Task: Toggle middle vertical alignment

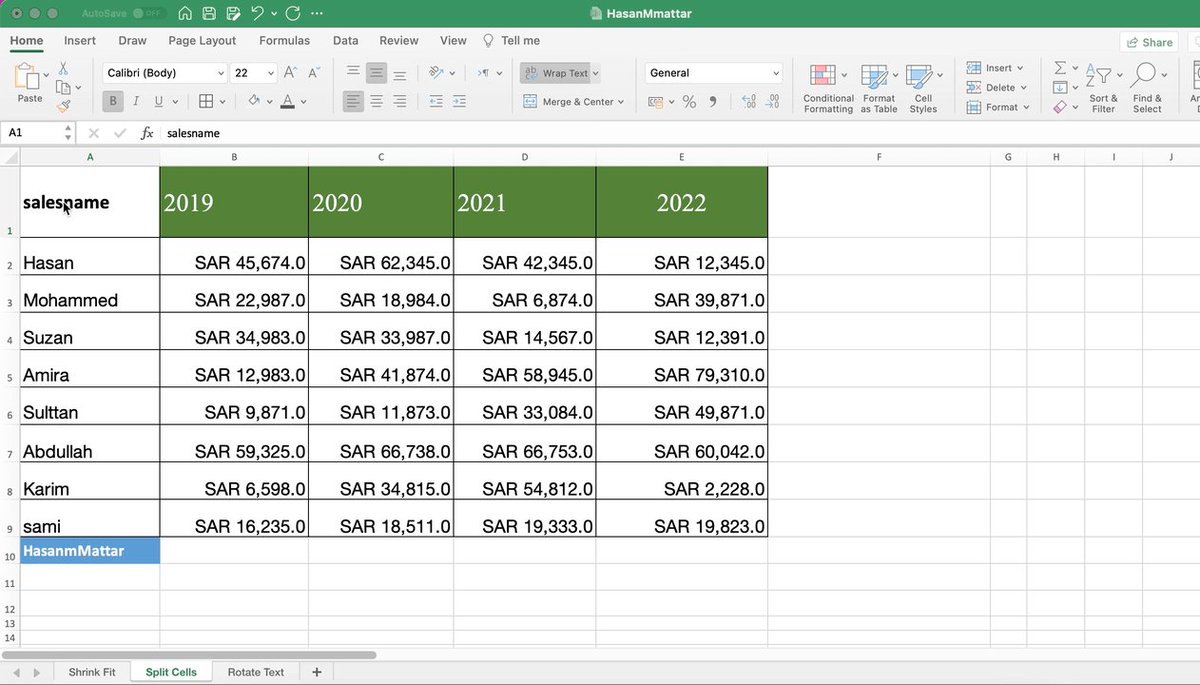Action: pyautogui.click(x=376, y=73)
